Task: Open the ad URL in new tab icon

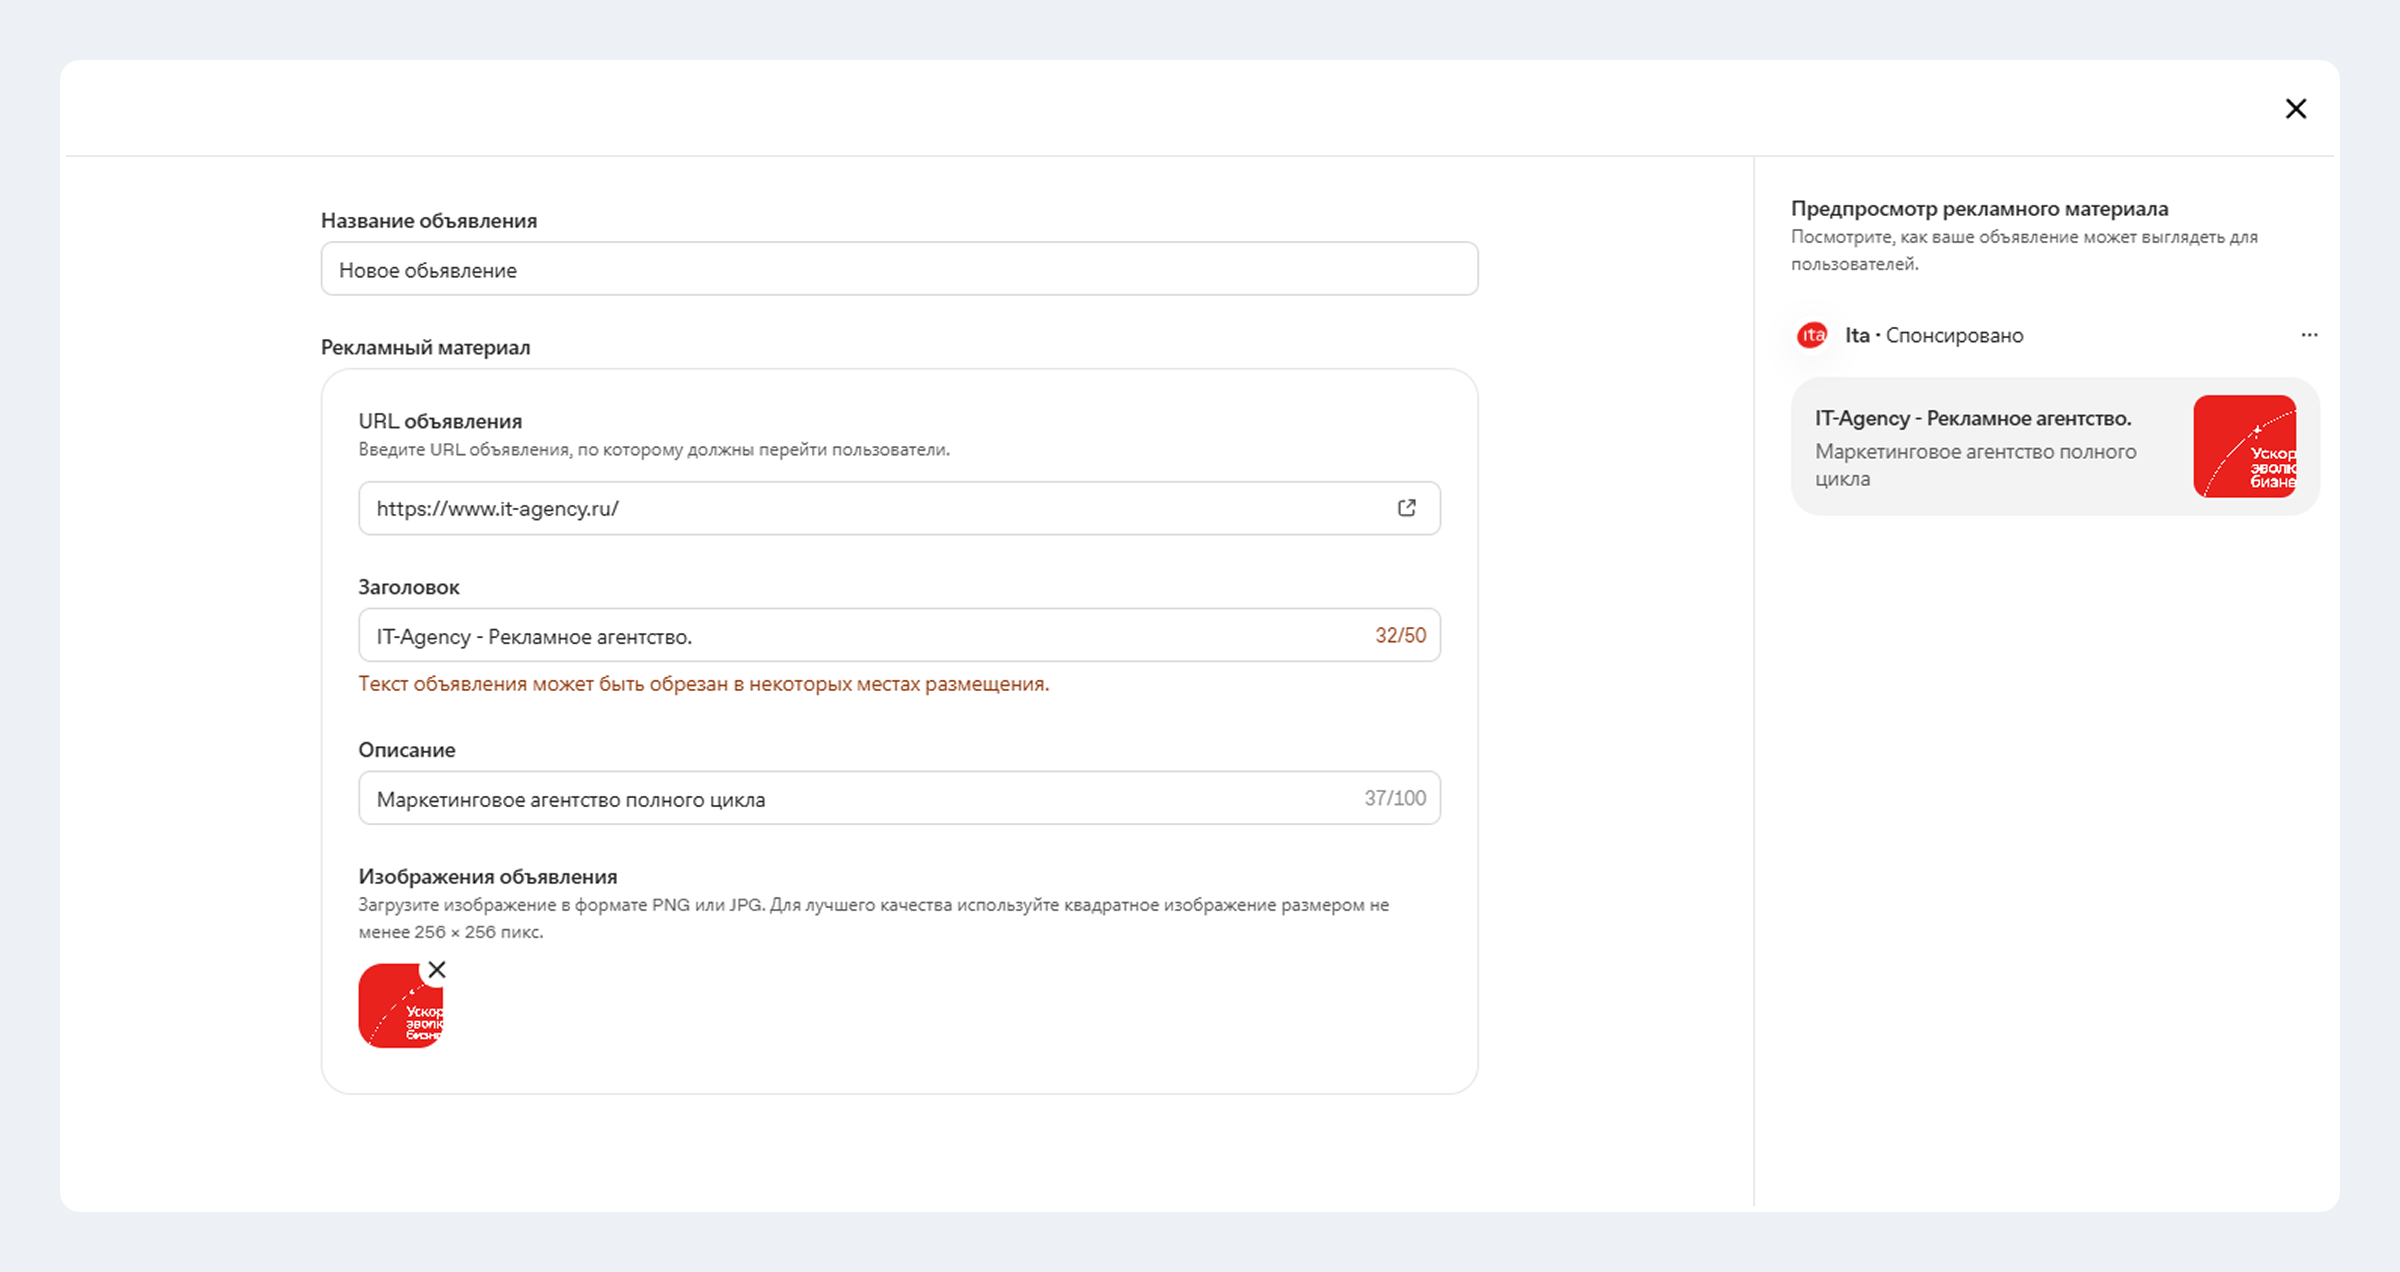Action: [x=1407, y=508]
